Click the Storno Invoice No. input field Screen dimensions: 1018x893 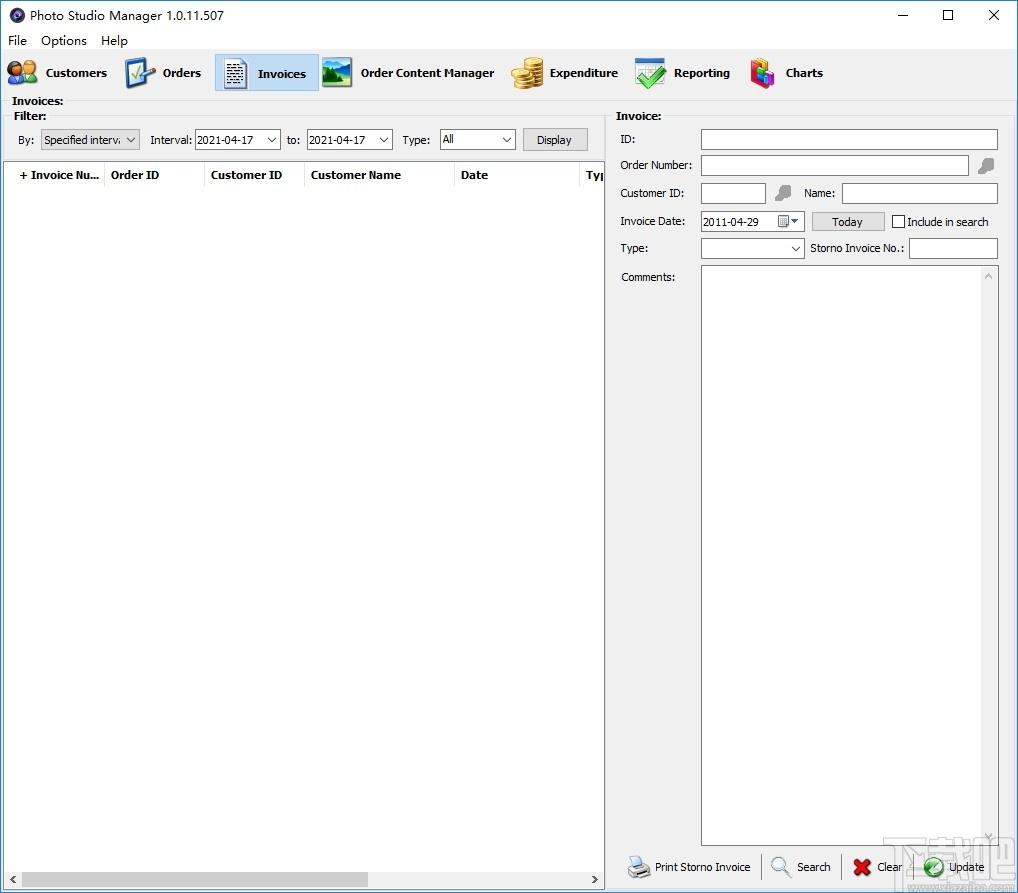pyautogui.click(x=952, y=248)
